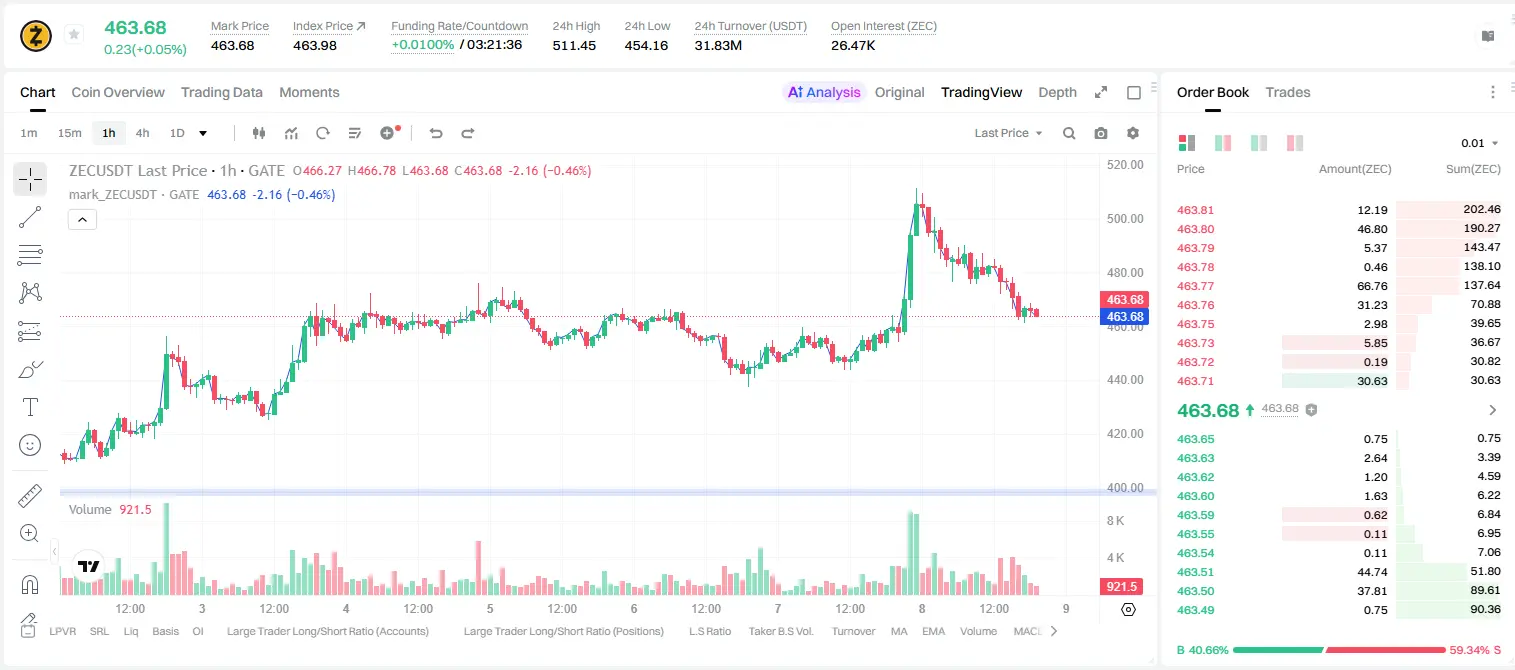Switch chart to Depth view
Image resolution: width=1515 pixels, height=670 pixels.
1057,92
